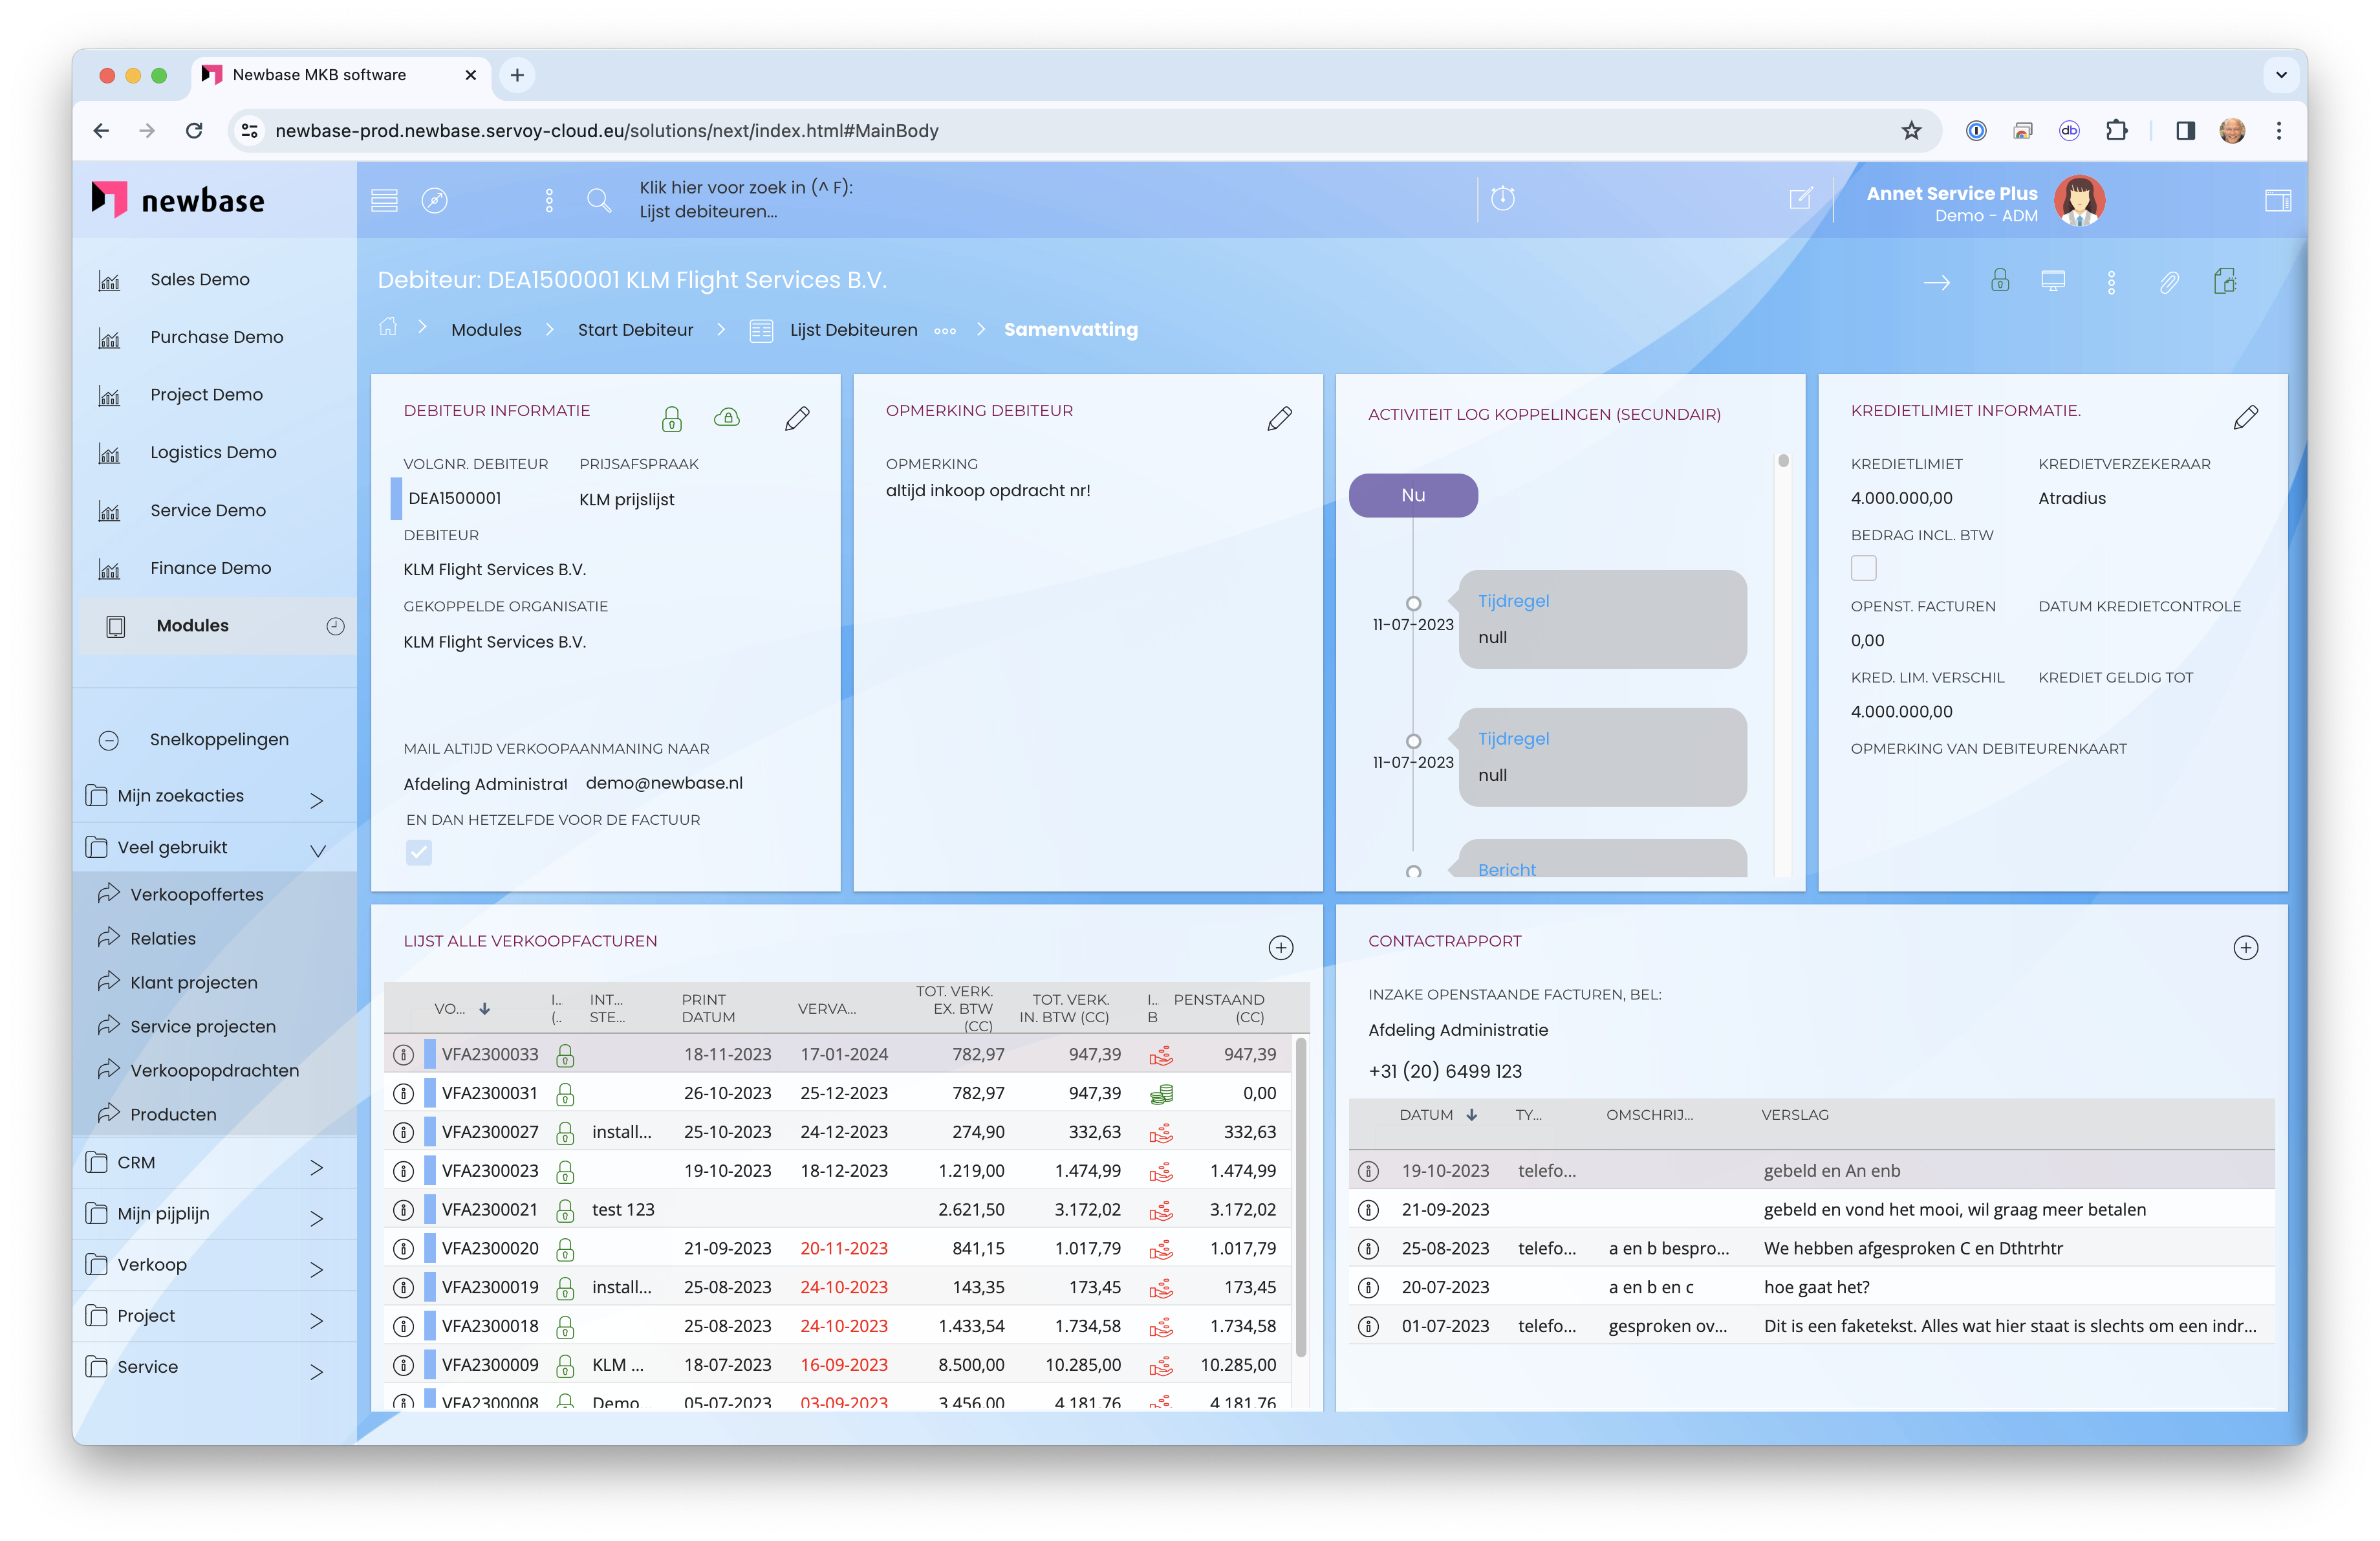Viewport: 2380px width, 1541px height.
Task: Click the pencil icon in Debiteur Informatie
Action: coord(797,418)
